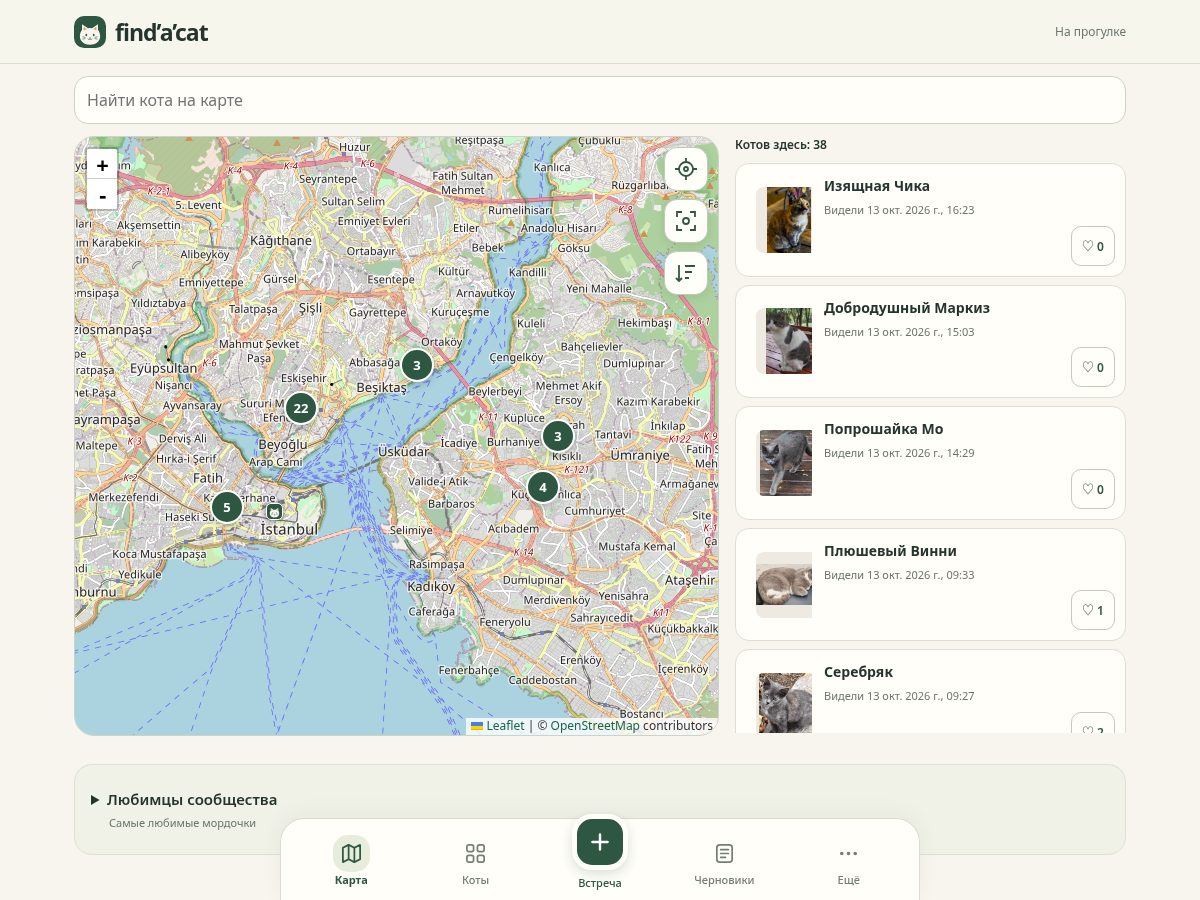
Task: Open the cluster of 5 cats near Fatih
Action: pyautogui.click(x=227, y=507)
